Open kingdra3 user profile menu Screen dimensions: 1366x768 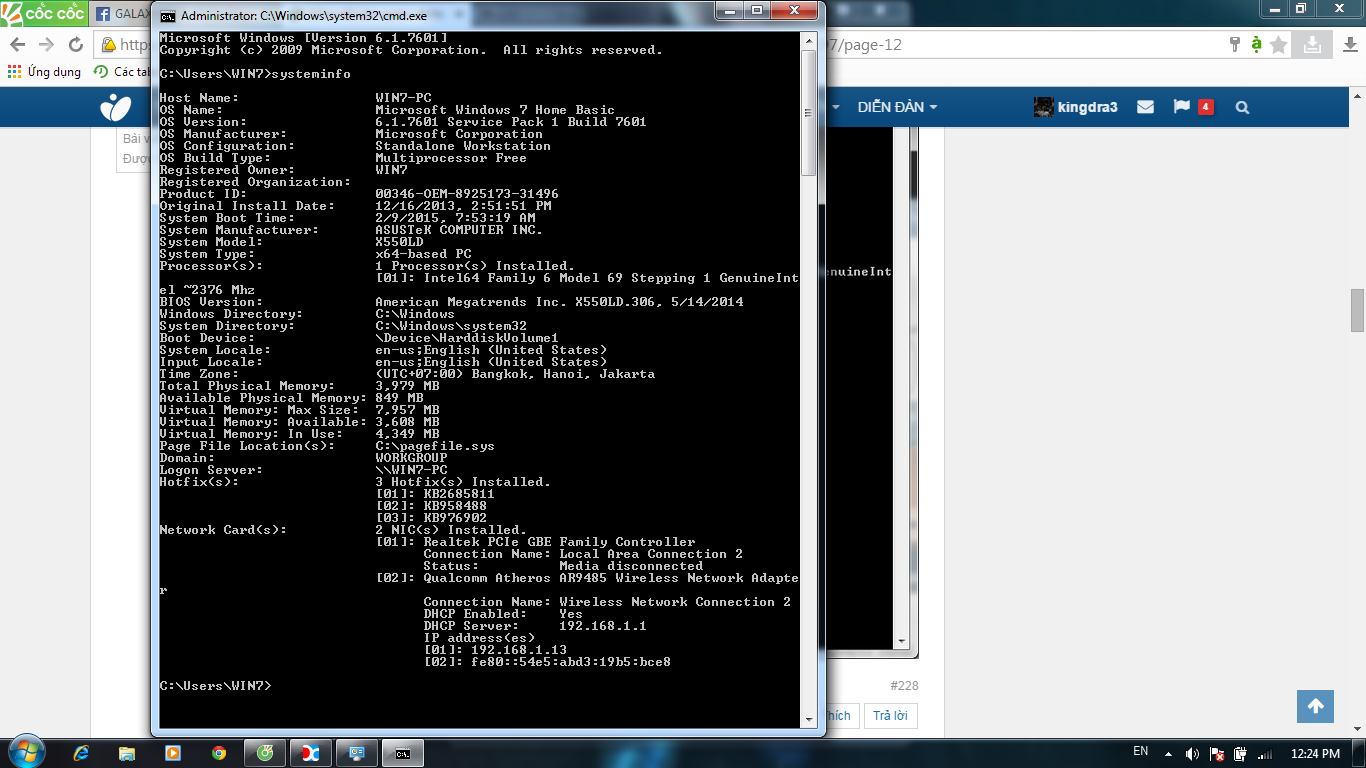pyautogui.click(x=1075, y=107)
